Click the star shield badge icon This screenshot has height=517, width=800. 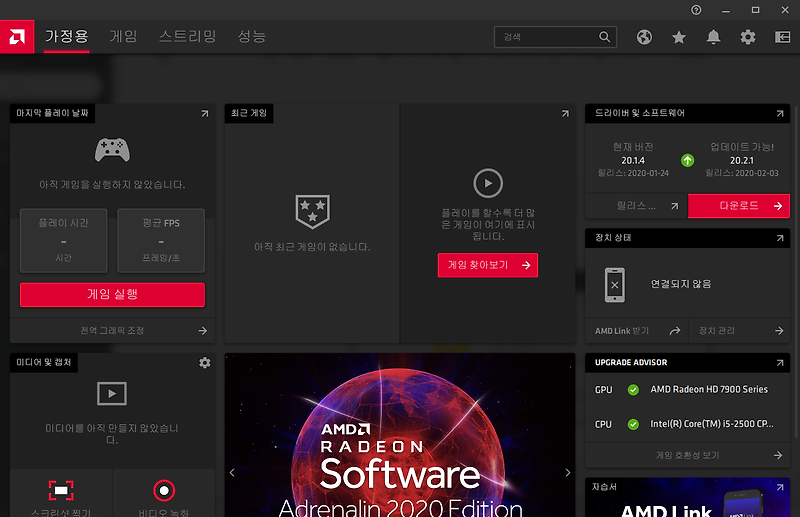(x=313, y=211)
